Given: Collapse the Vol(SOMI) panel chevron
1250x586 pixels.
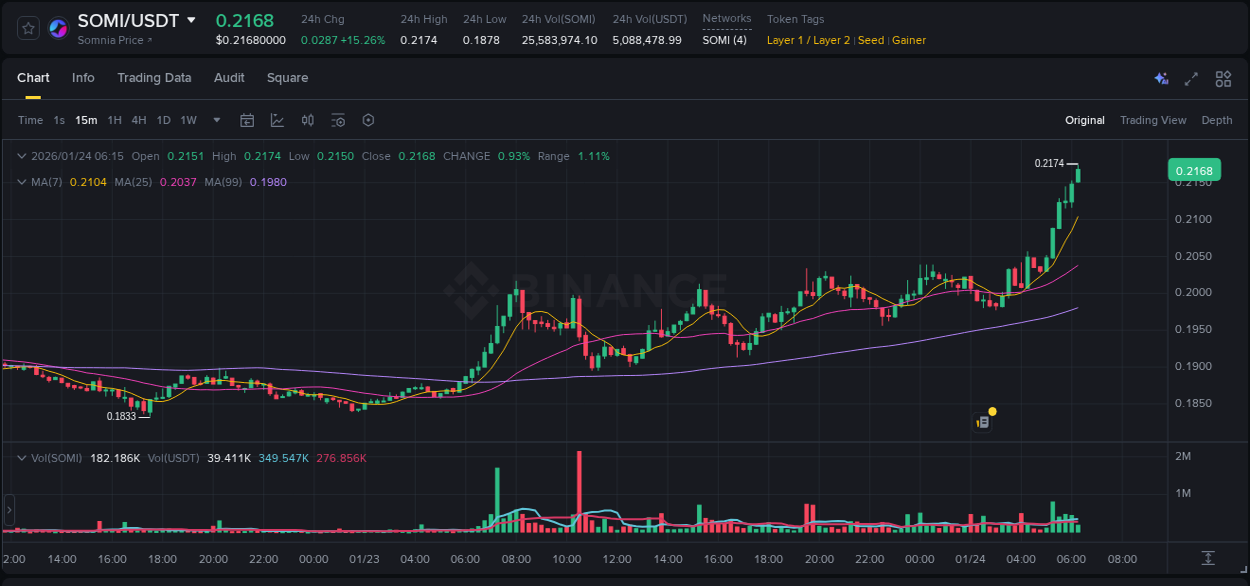Looking at the screenshot, I should point(21,457).
